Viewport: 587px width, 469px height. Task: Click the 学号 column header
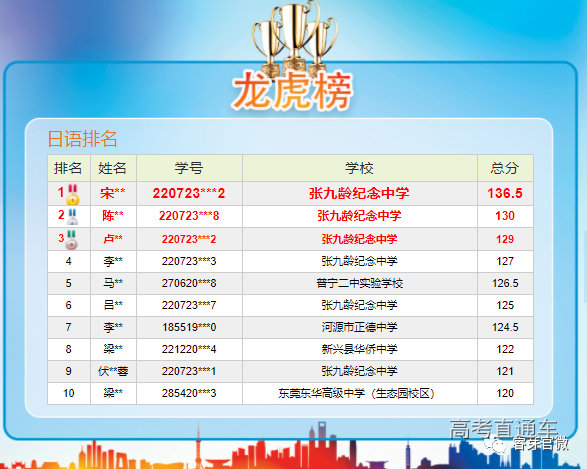coord(189,168)
